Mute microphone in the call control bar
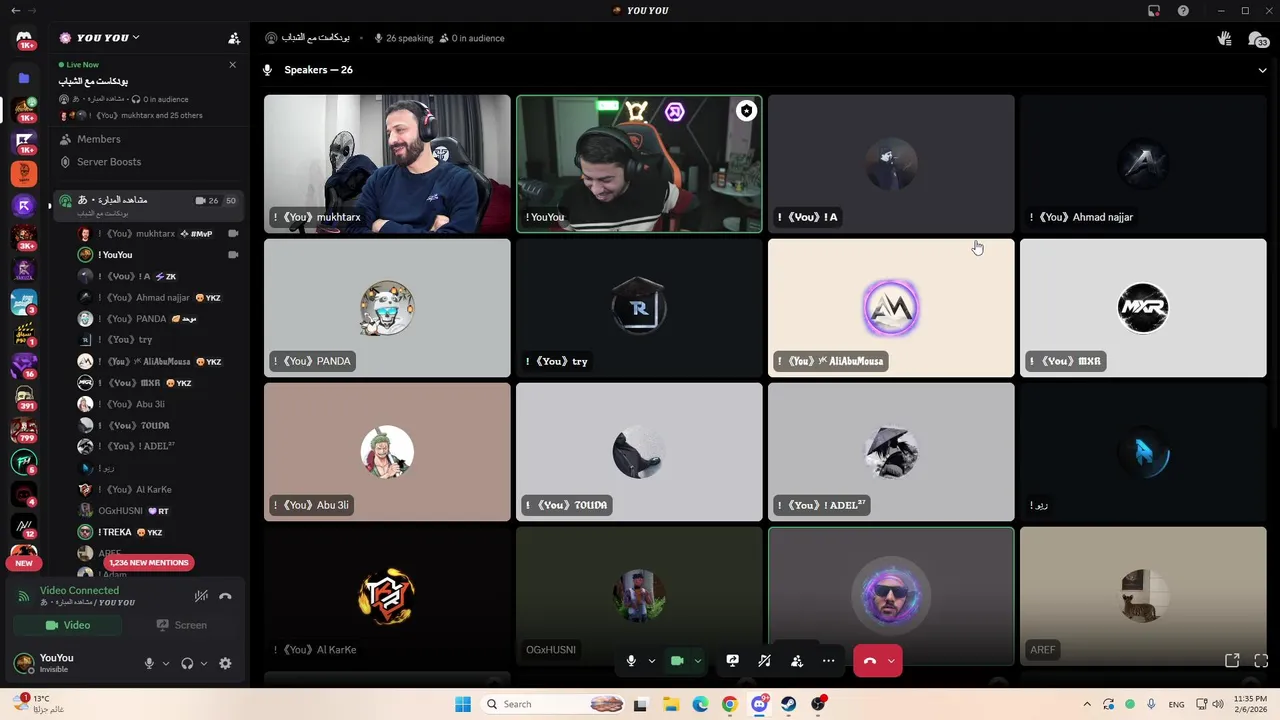The image size is (1280, 720). point(631,661)
